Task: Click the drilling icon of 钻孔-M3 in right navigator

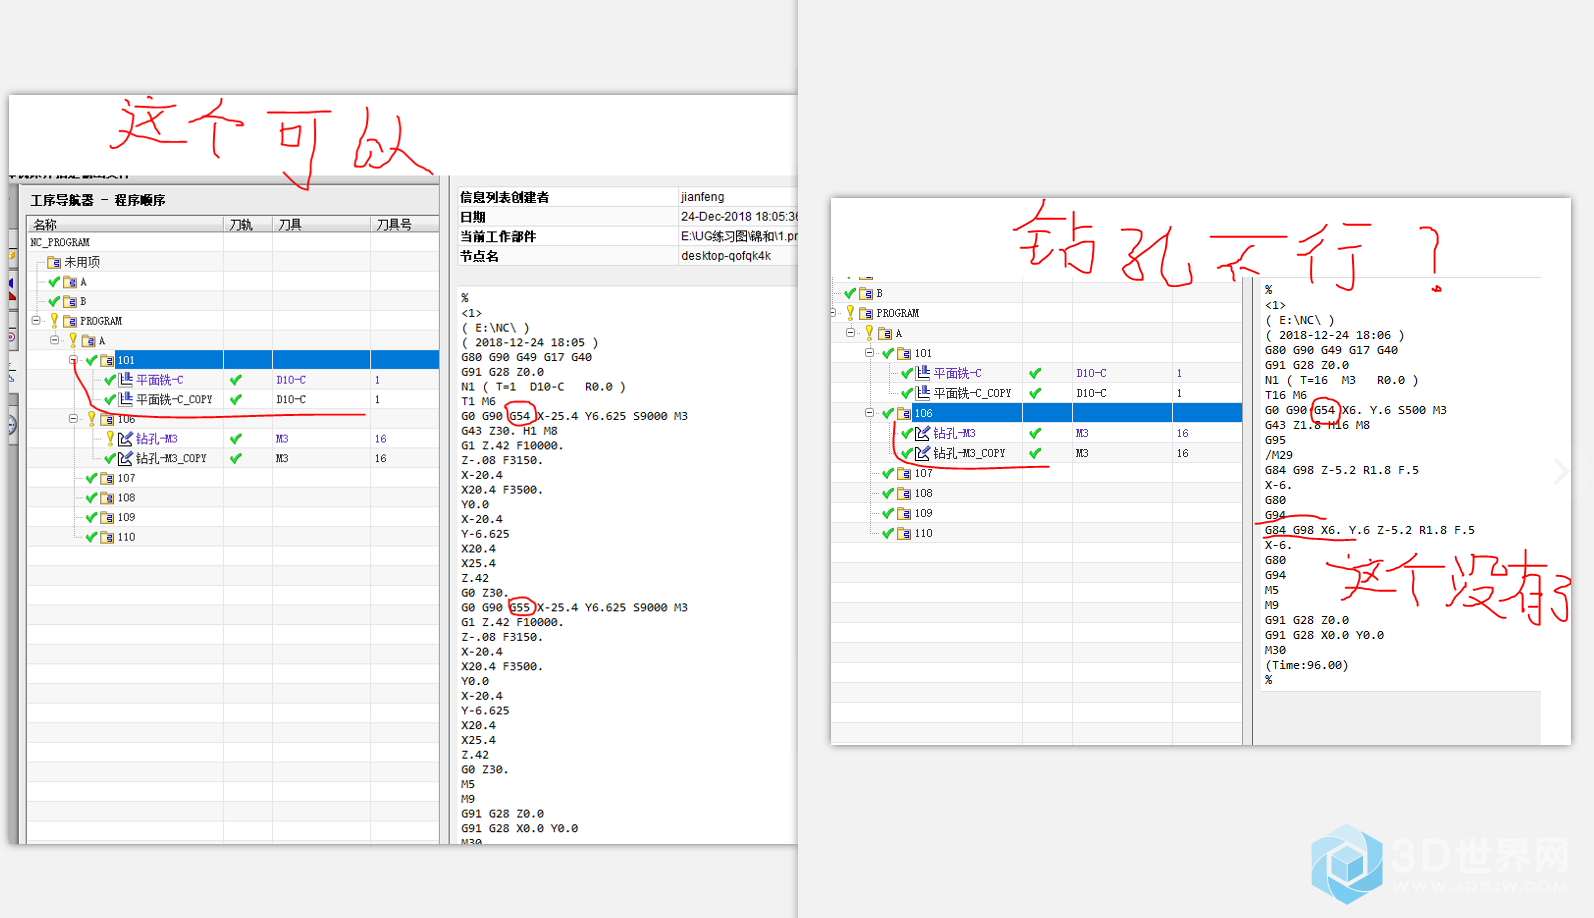Action: [x=923, y=433]
